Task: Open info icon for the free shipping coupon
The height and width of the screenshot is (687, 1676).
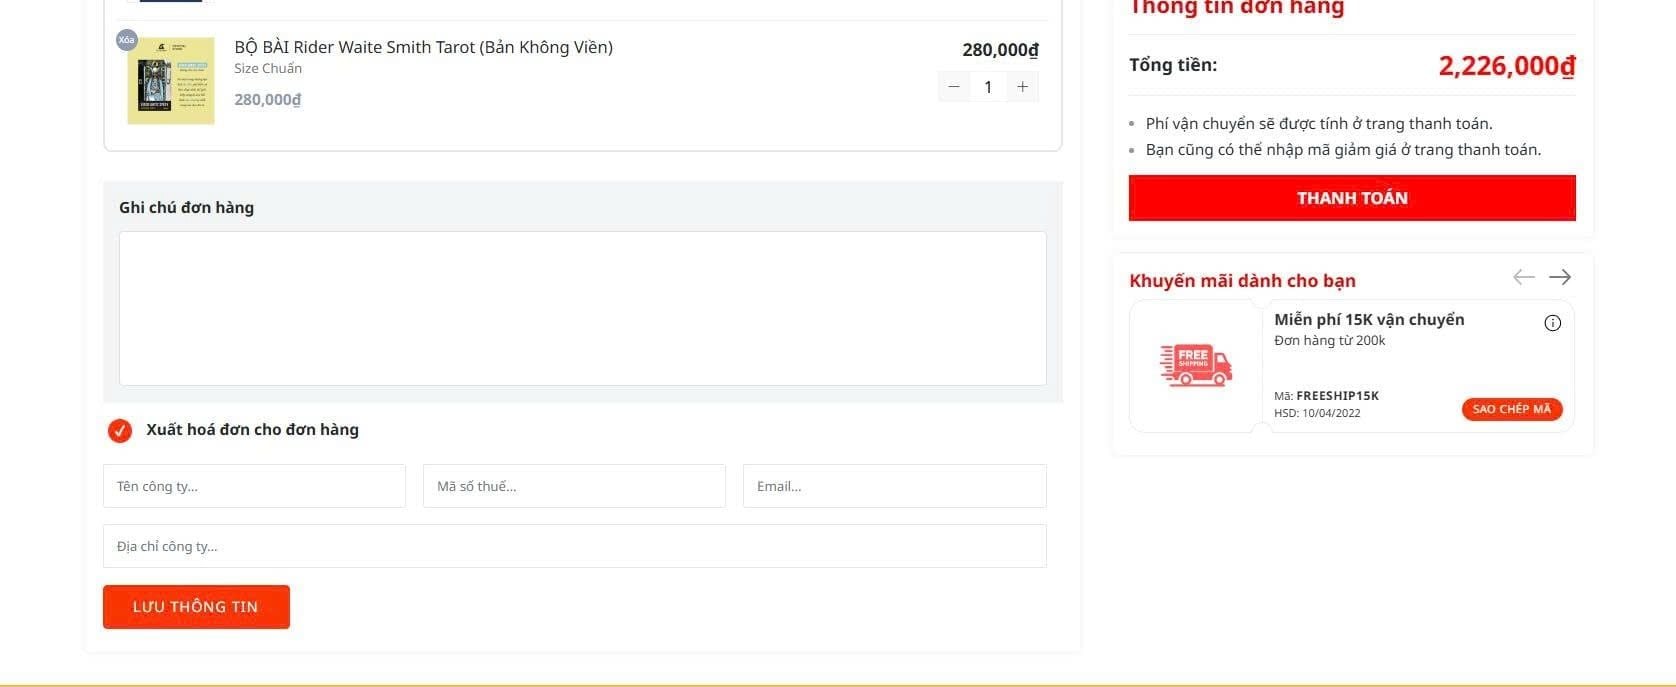Action: point(1552,323)
